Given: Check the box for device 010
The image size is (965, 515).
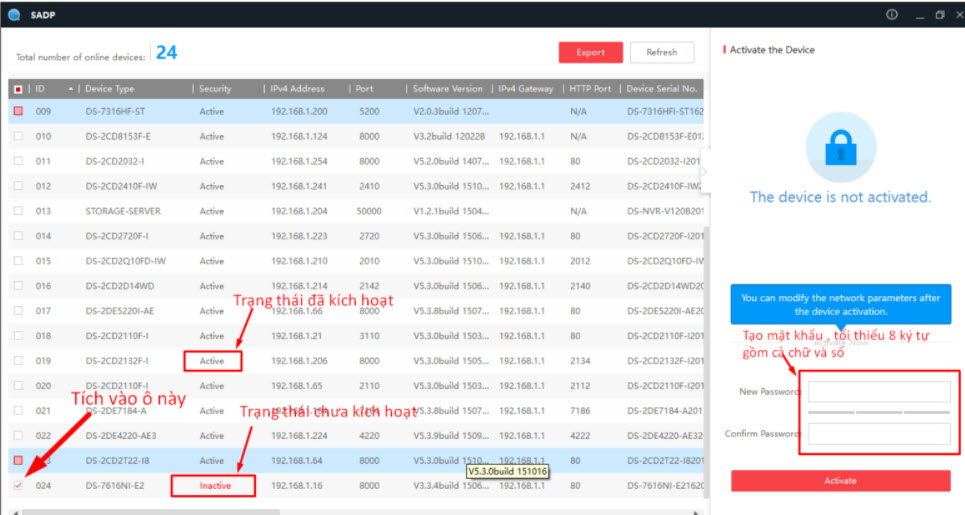Looking at the screenshot, I should click(18, 136).
